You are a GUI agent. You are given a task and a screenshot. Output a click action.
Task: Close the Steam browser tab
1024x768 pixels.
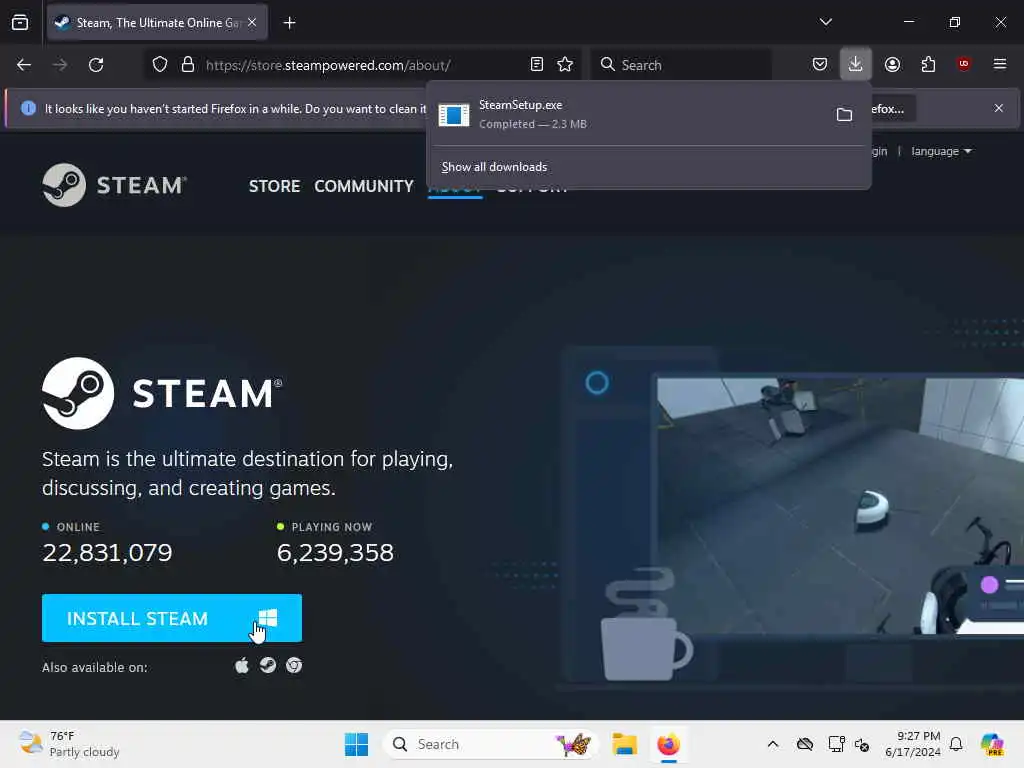pos(252,22)
